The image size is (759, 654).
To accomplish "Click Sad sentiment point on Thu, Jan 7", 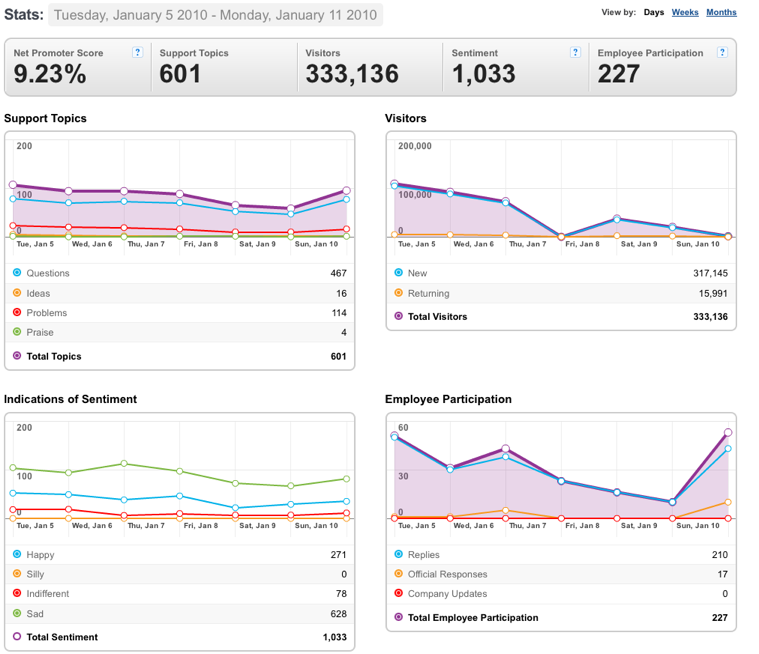I will [x=124, y=464].
